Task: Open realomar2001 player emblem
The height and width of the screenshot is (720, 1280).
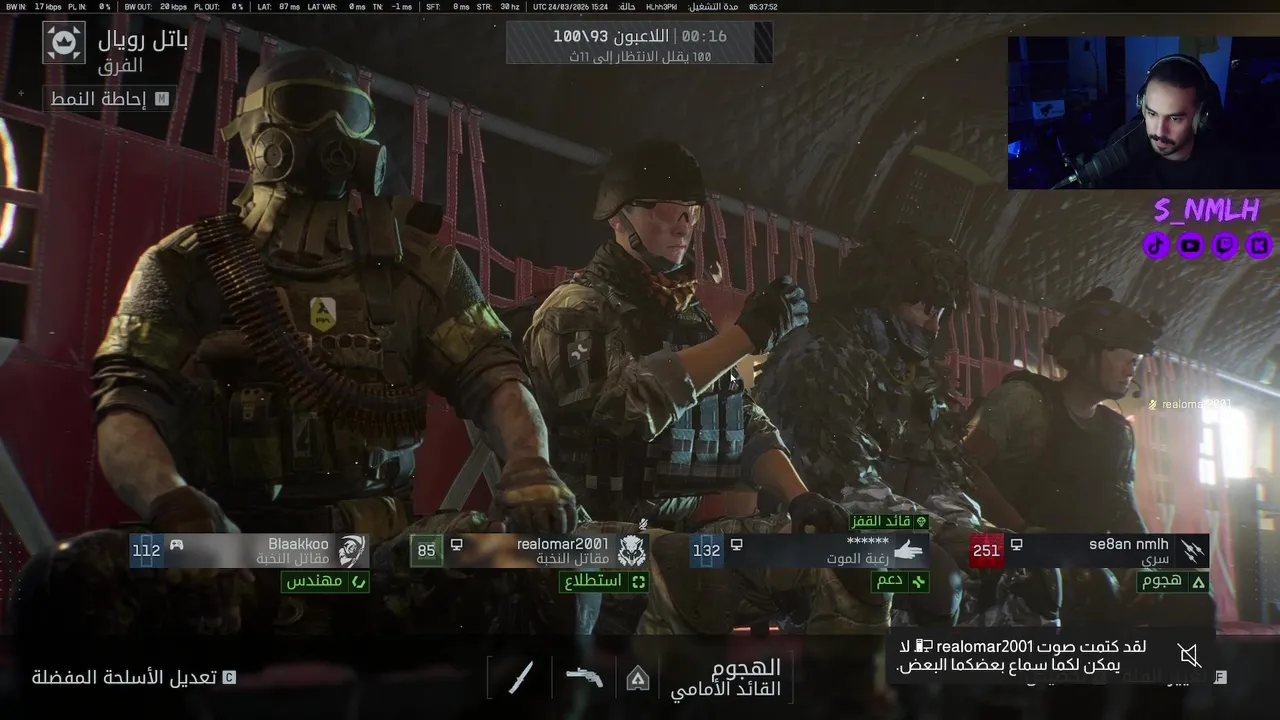Action: (x=631, y=551)
